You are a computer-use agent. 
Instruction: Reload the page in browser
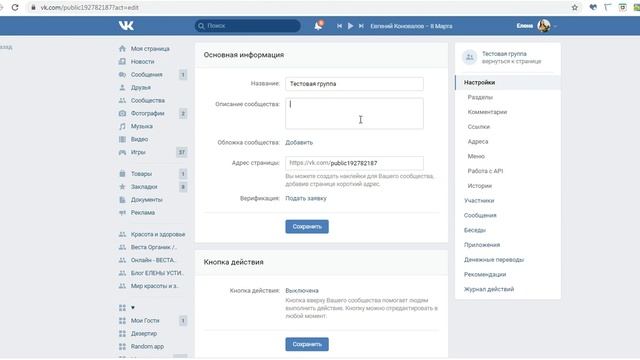[x=15, y=7]
